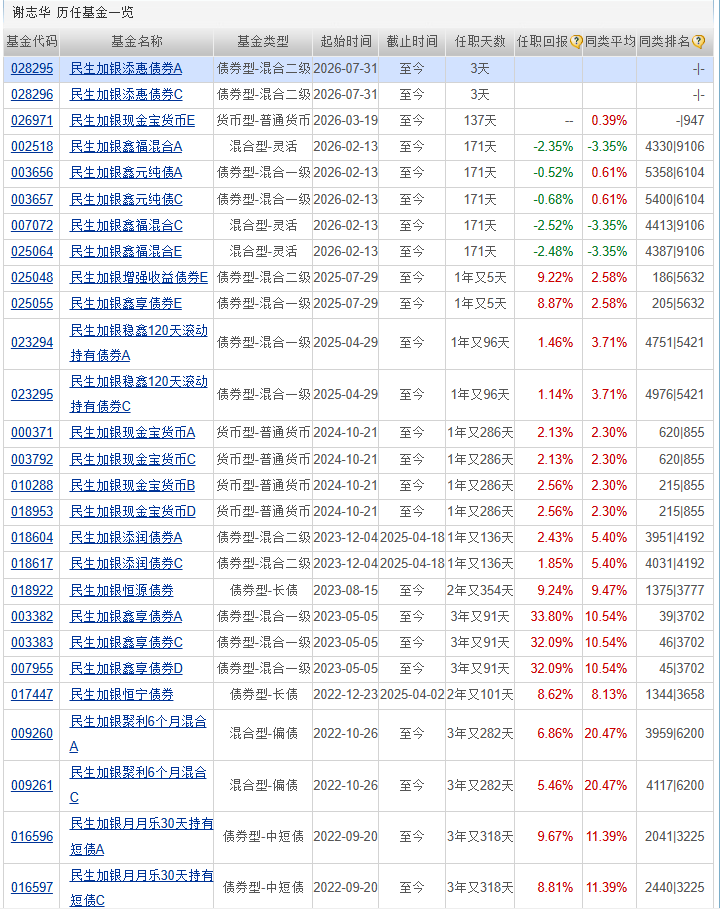Open 民生加银鑫享债券A fund link
Image resolution: width=720 pixels, height=913 pixels.
tap(126, 617)
